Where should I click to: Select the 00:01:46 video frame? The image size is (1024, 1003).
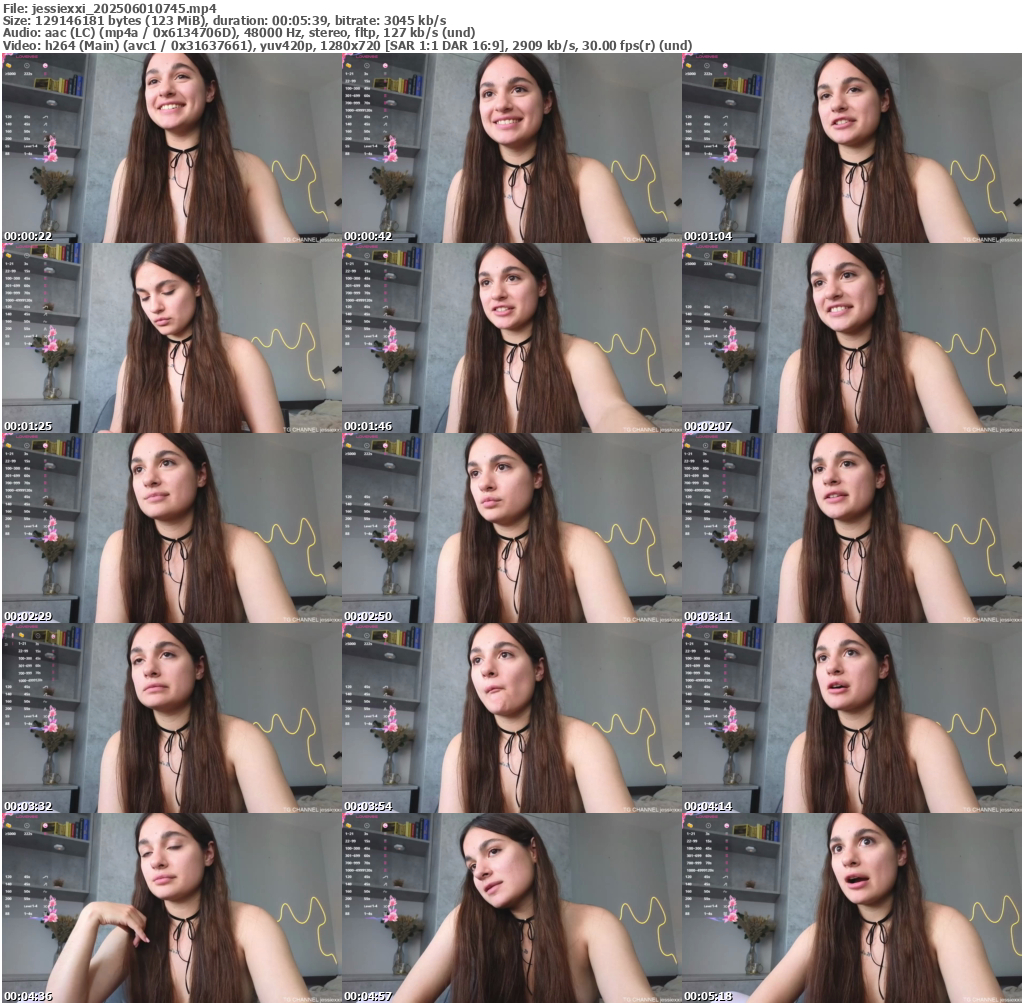point(511,338)
